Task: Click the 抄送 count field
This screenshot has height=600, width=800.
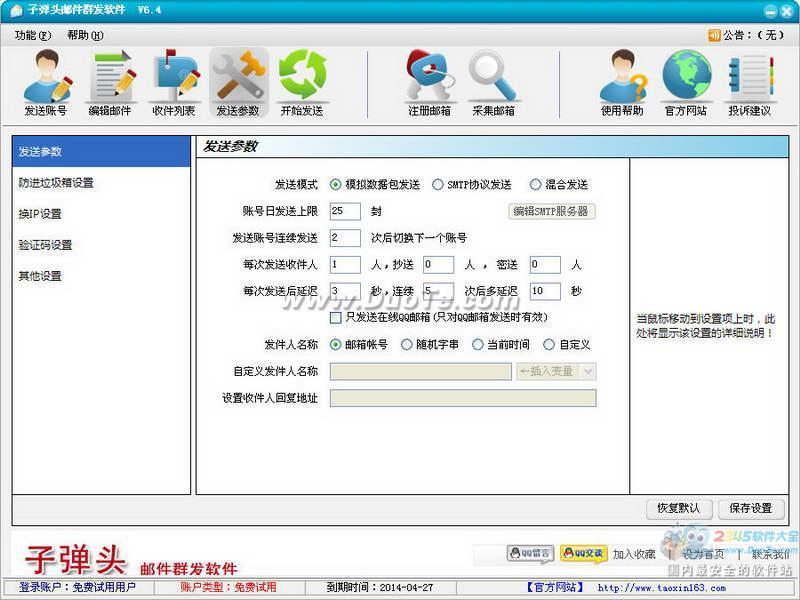Action: click(438, 264)
